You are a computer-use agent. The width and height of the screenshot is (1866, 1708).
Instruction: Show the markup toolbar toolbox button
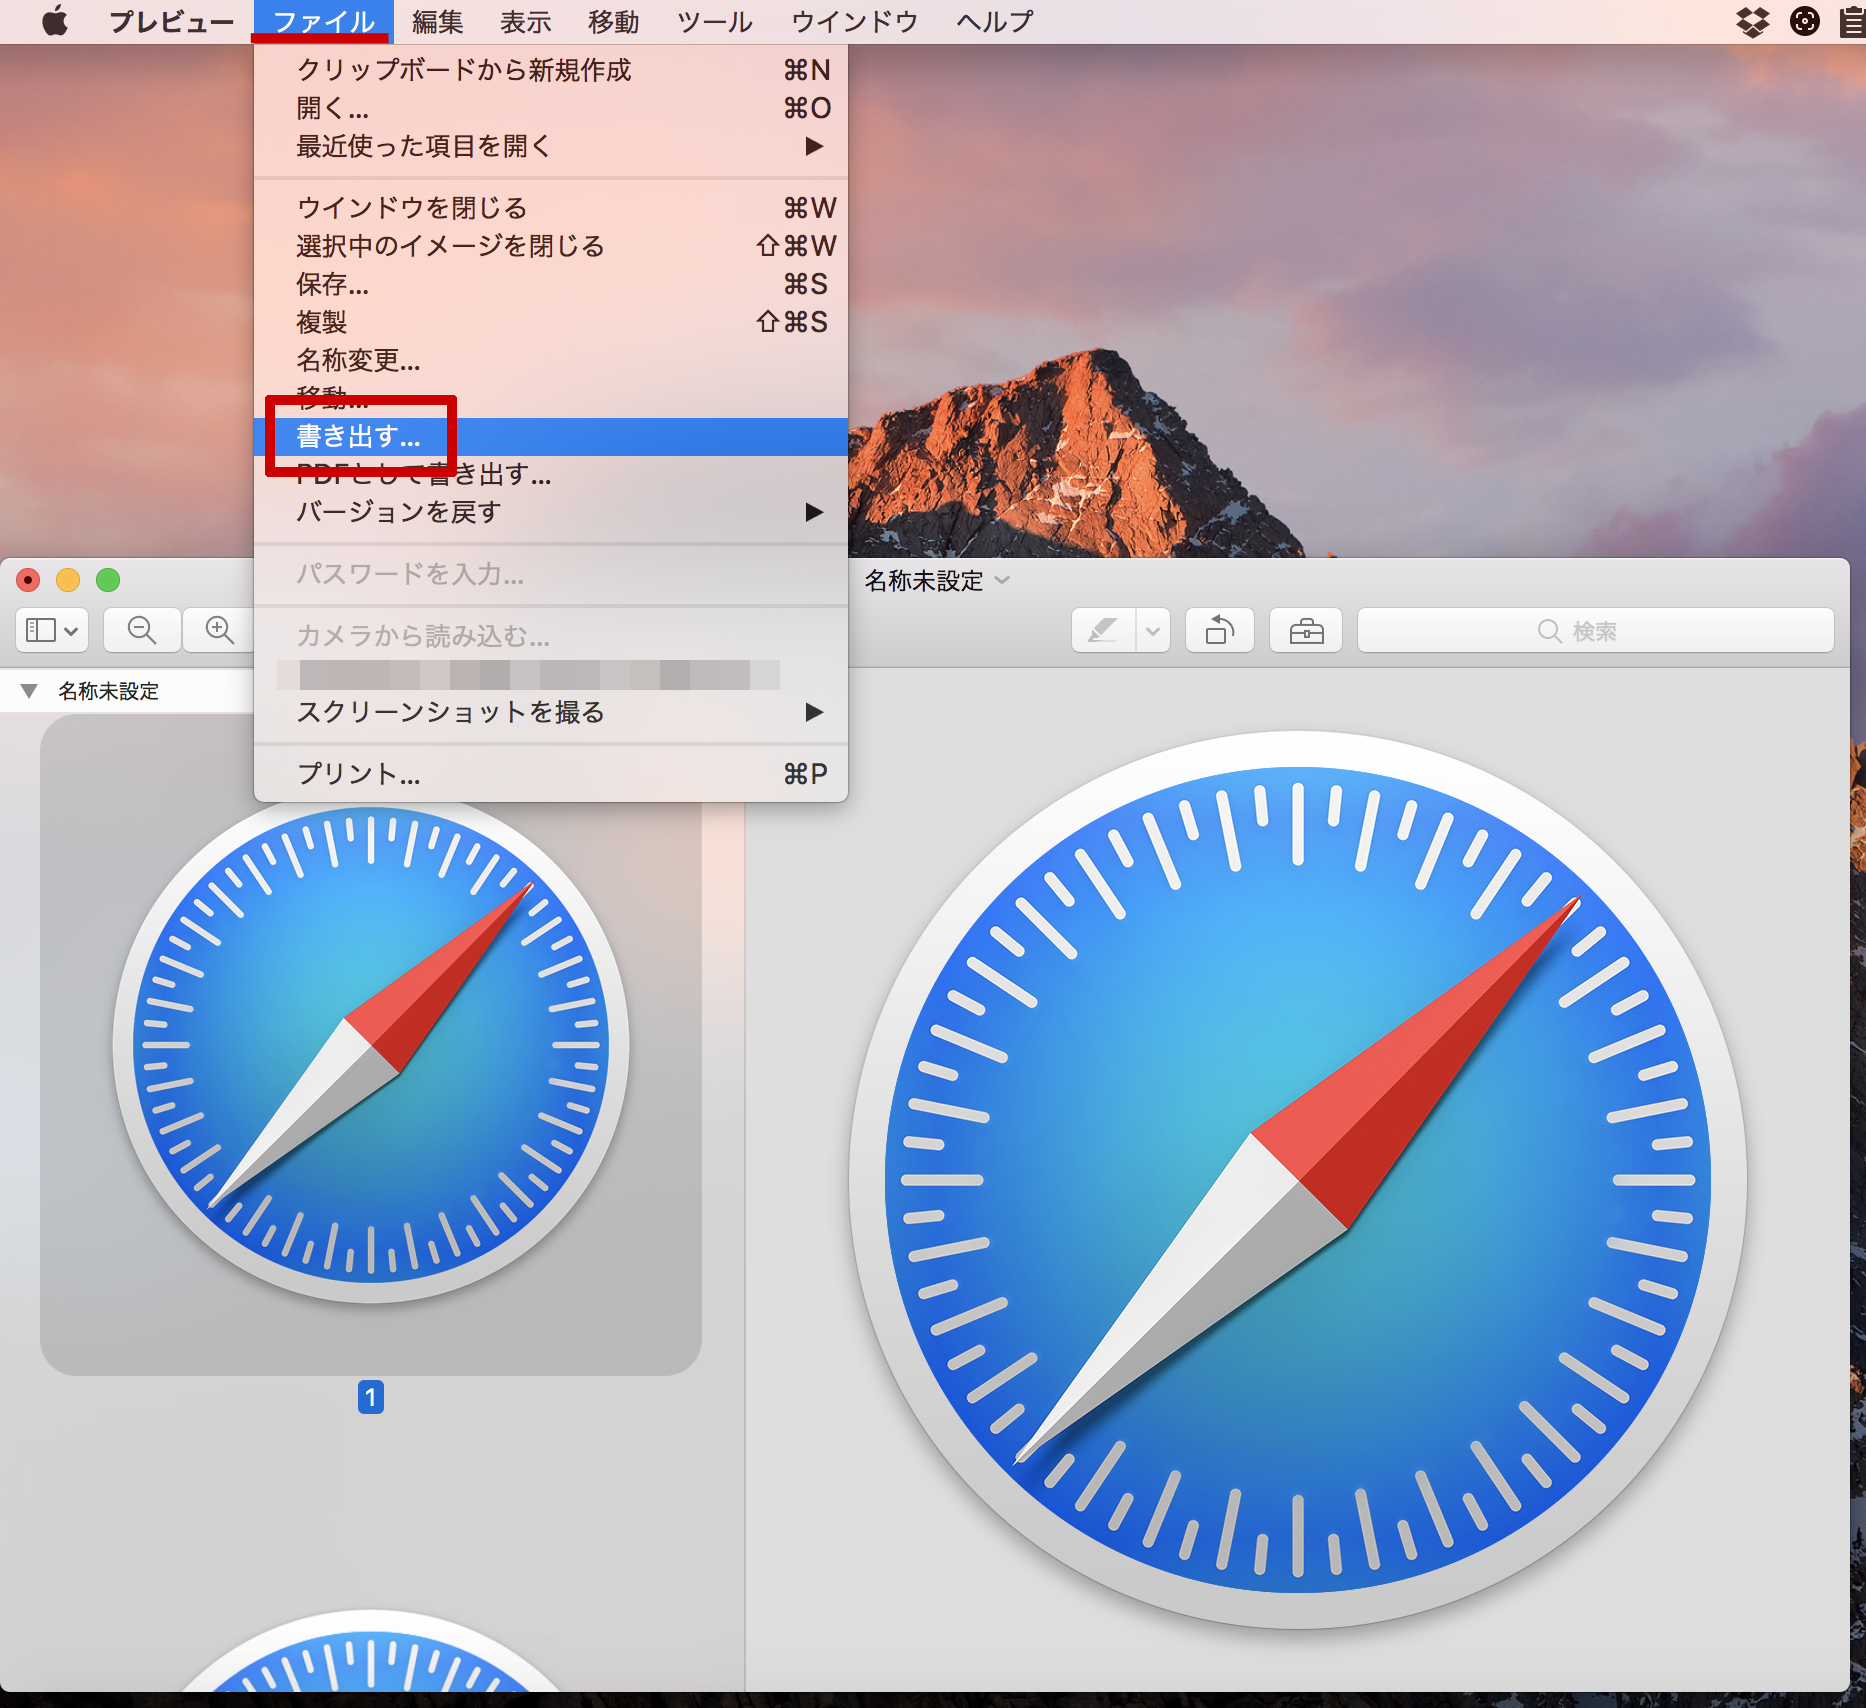(x=1306, y=631)
